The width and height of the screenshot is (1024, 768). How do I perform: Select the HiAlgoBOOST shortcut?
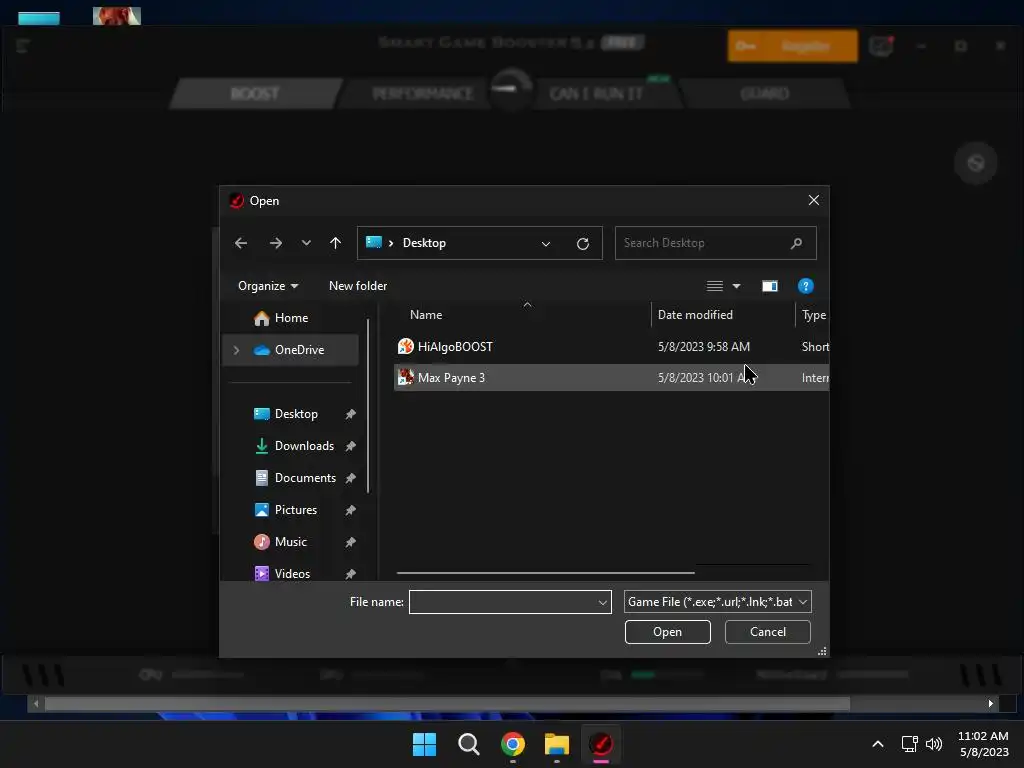pyautogui.click(x=611, y=347)
